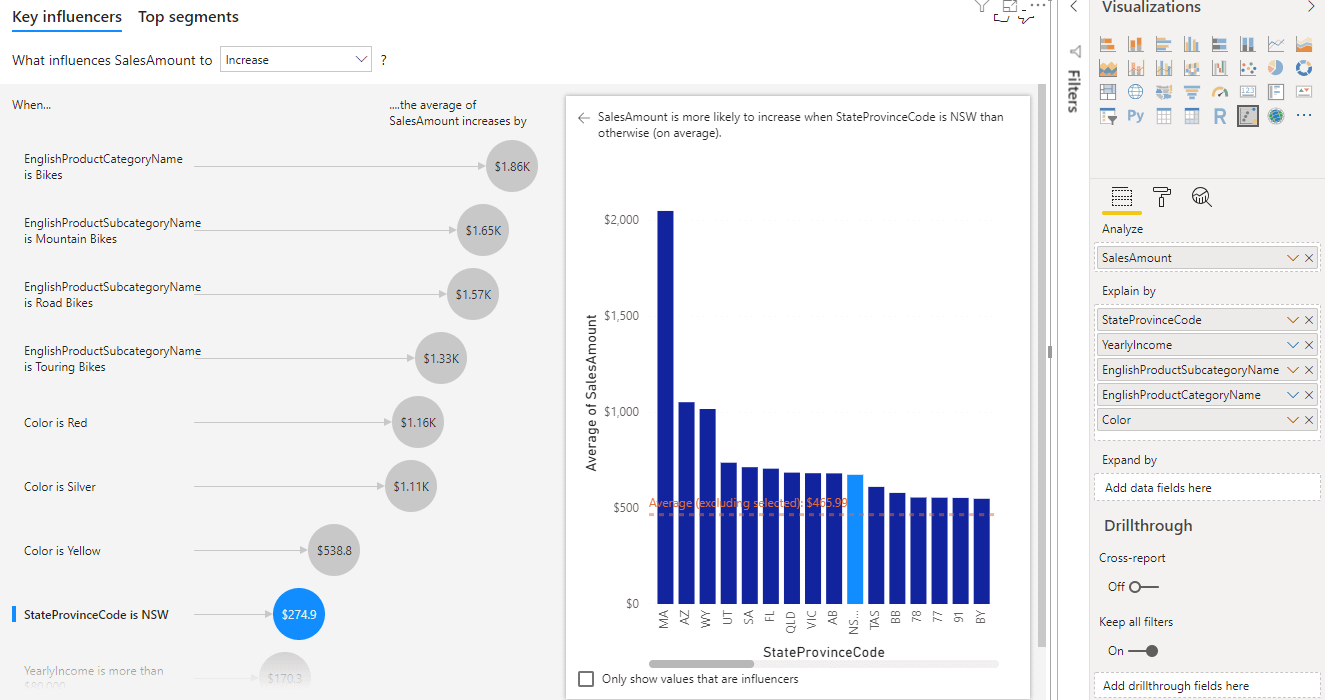Image resolution: width=1325 pixels, height=700 pixels.
Task: Select the pie chart visualization
Action: [1275, 68]
